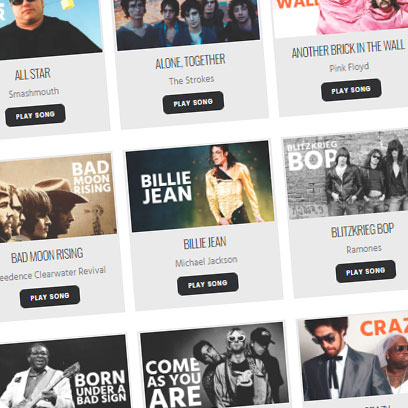Open the Bad Moon Rising title text
Image resolution: width=408 pixels, height=408 pixels.
pos(47,256)
